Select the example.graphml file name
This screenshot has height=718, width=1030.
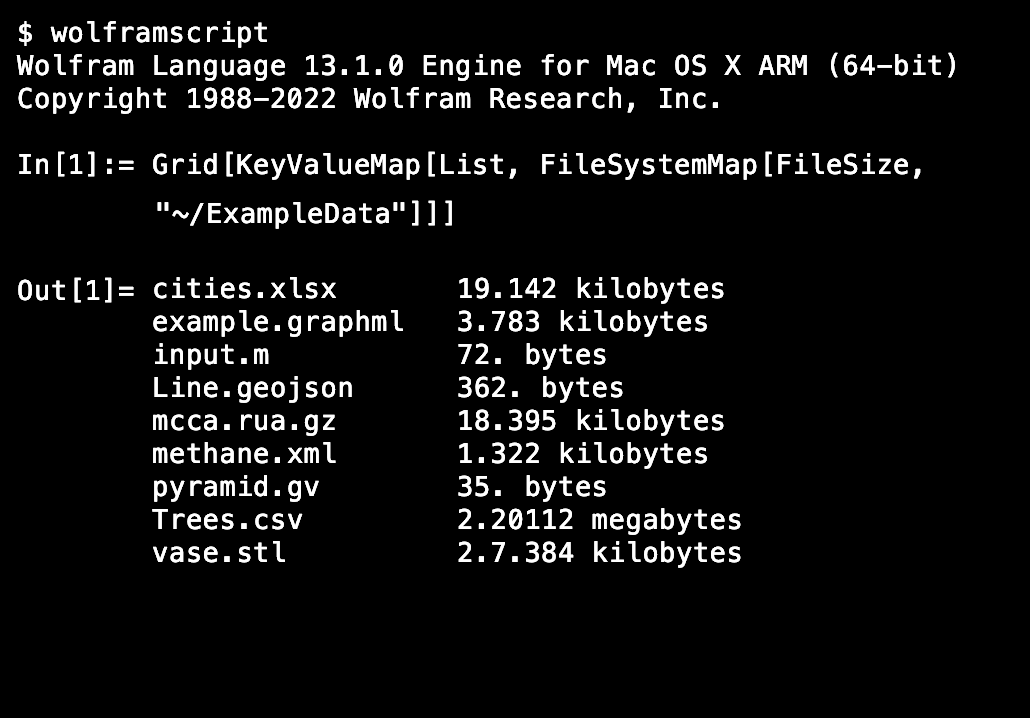pos(278,322)
